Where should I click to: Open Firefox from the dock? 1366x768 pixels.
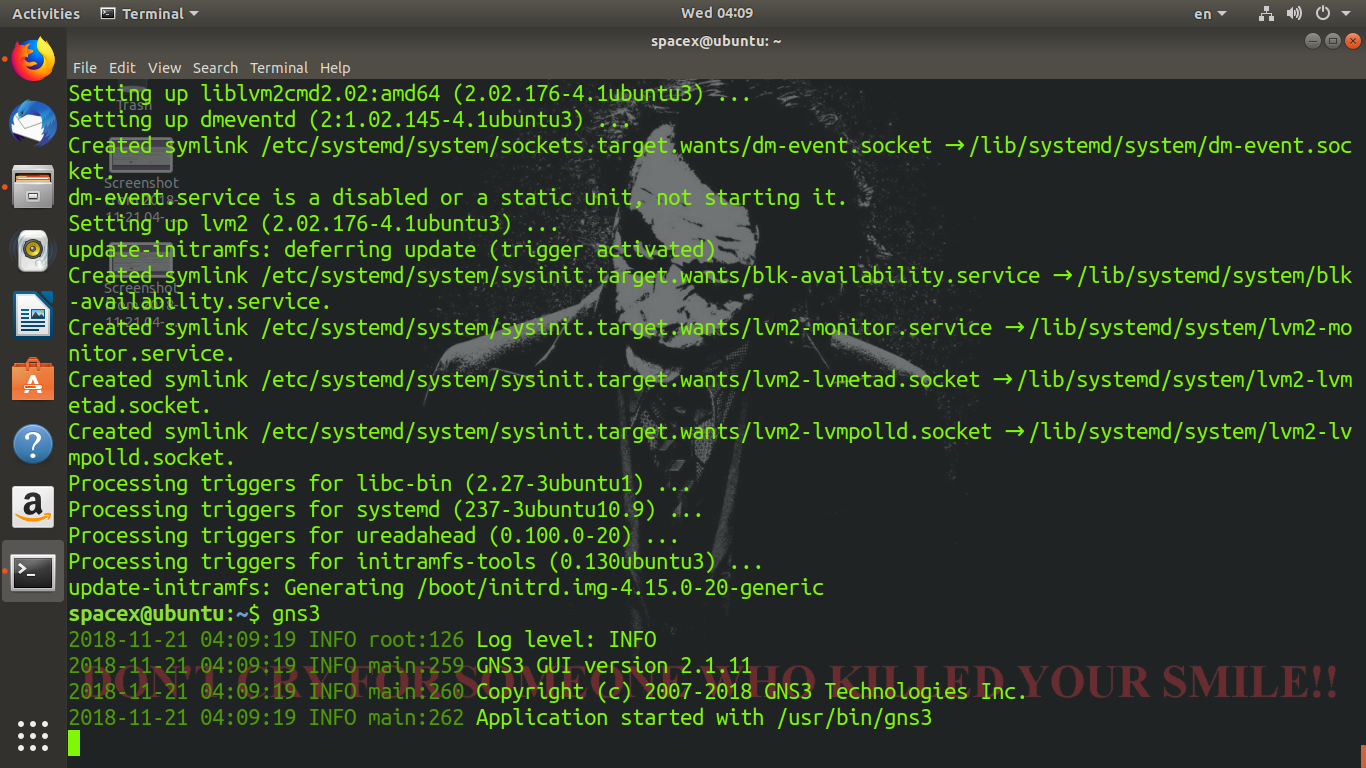[33, 60]
